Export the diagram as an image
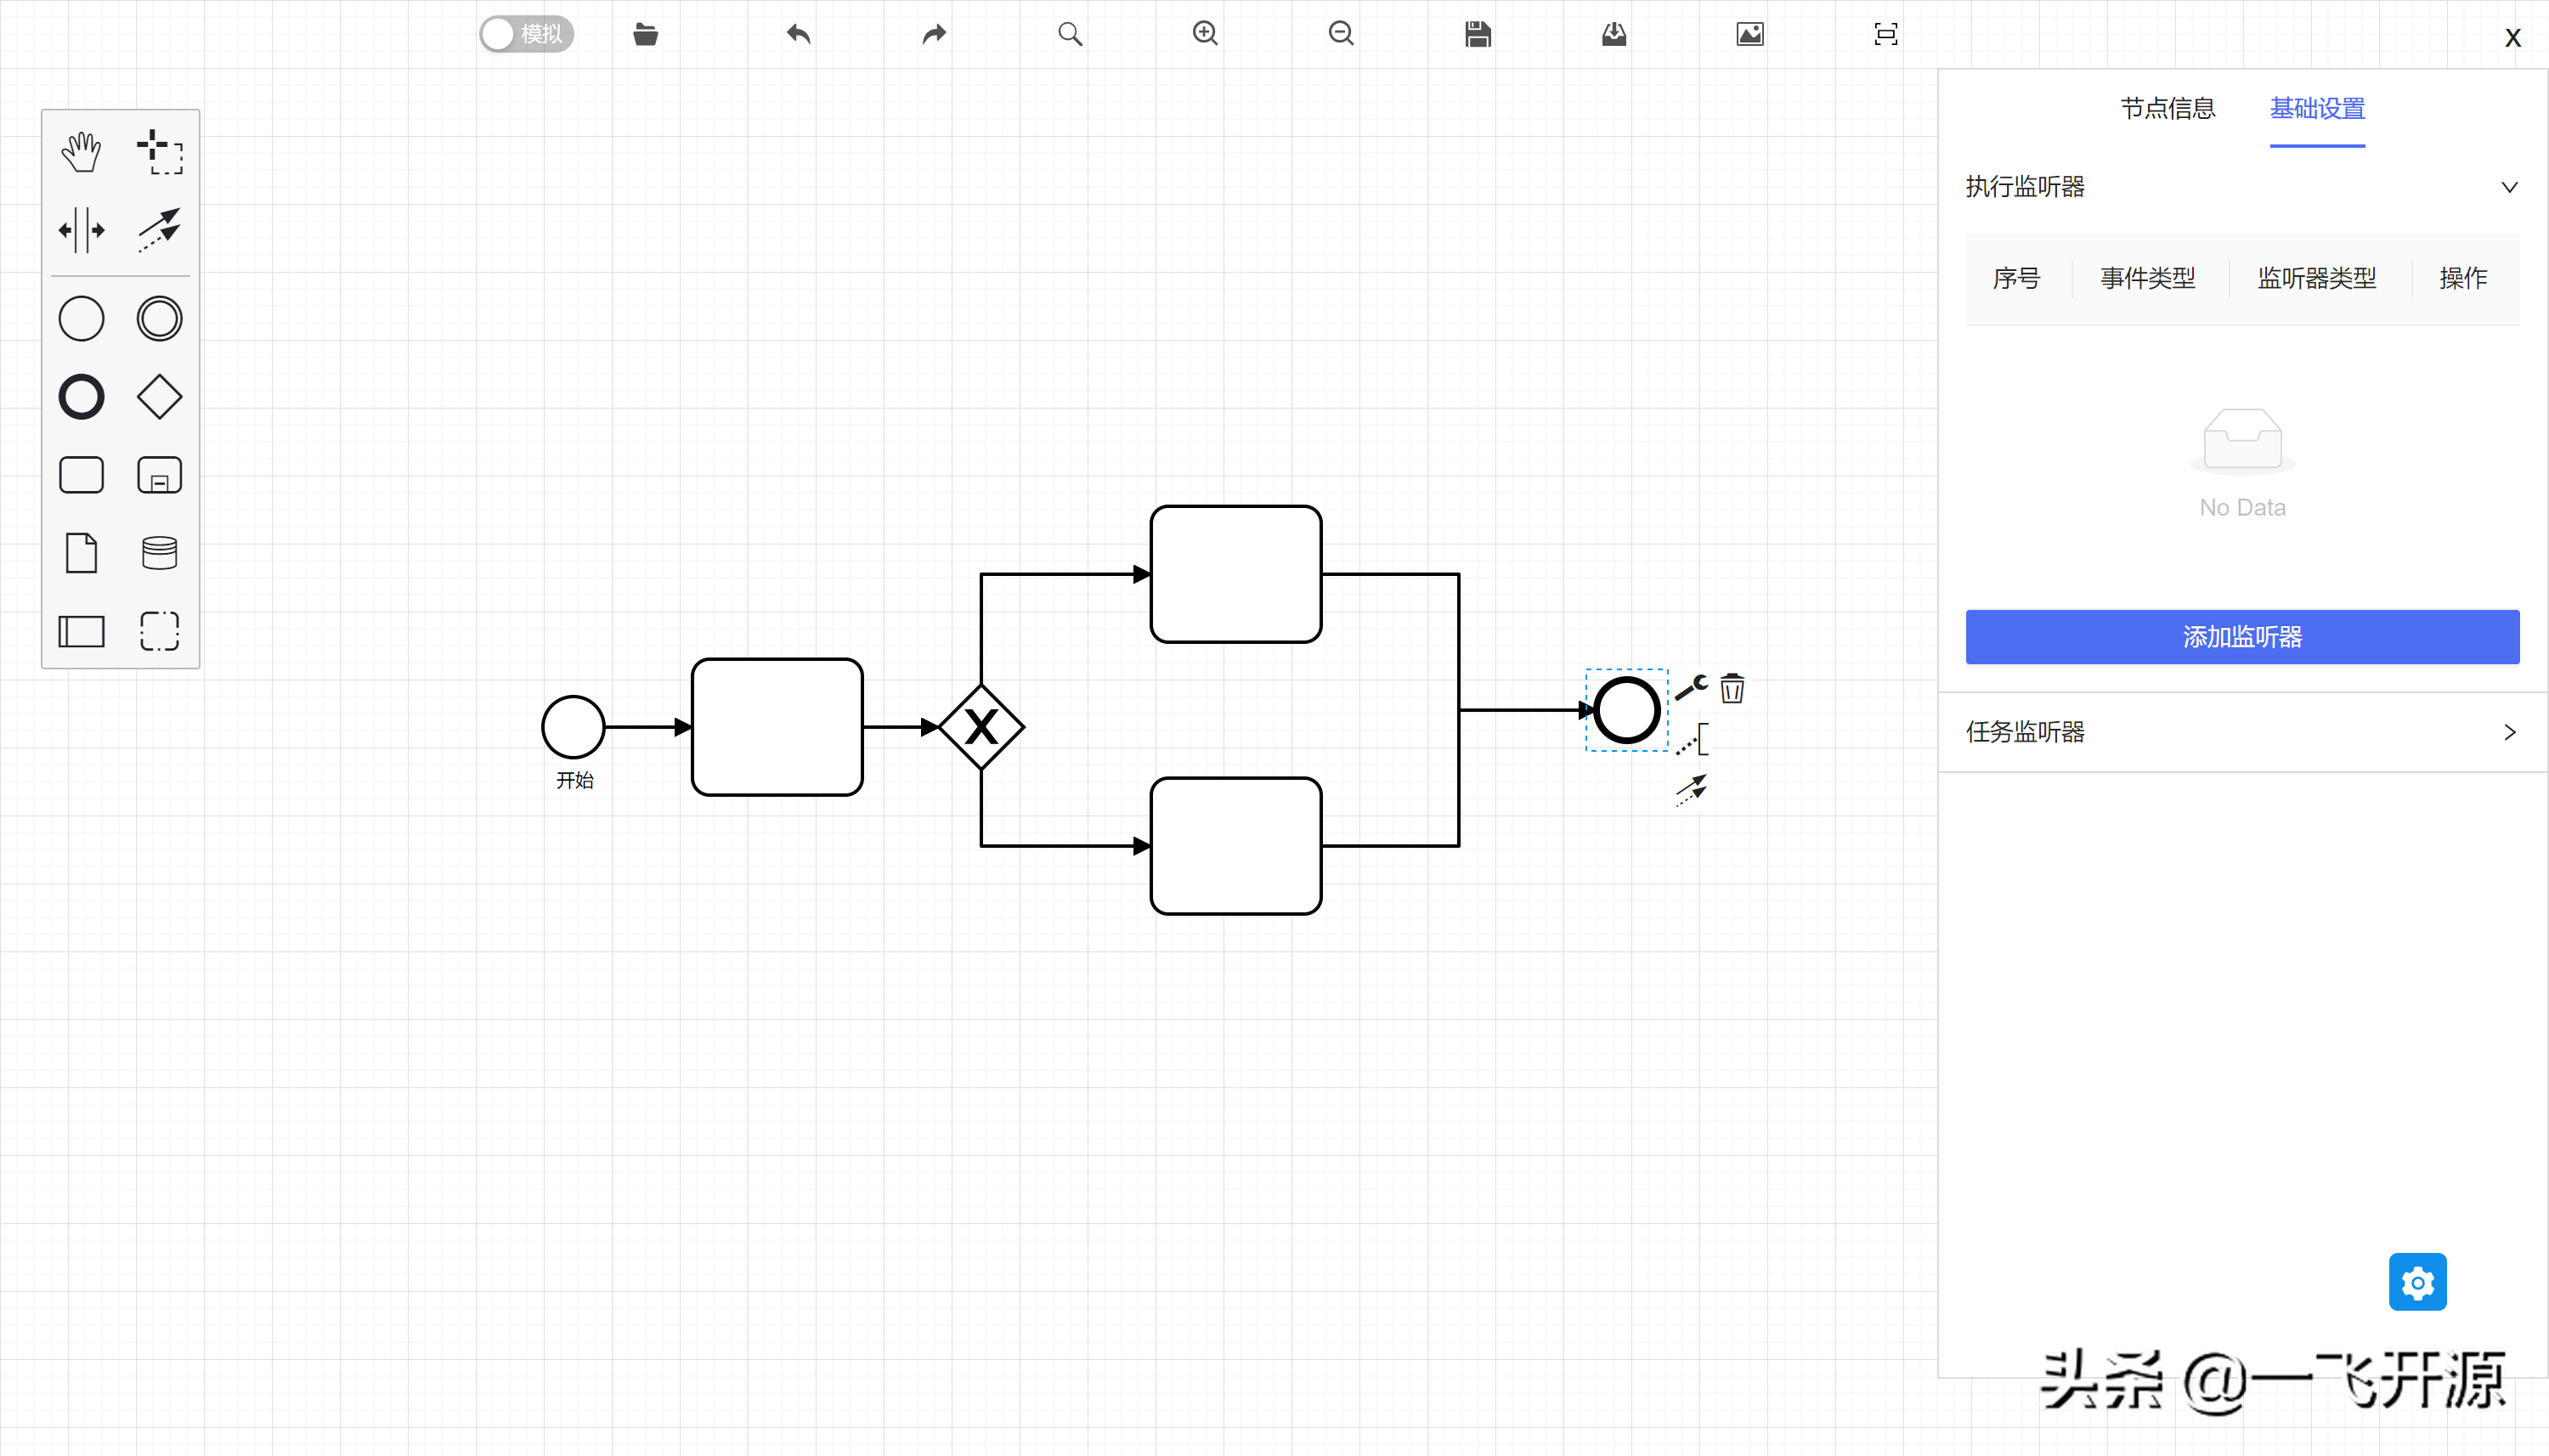 [x=1750, y=34]
